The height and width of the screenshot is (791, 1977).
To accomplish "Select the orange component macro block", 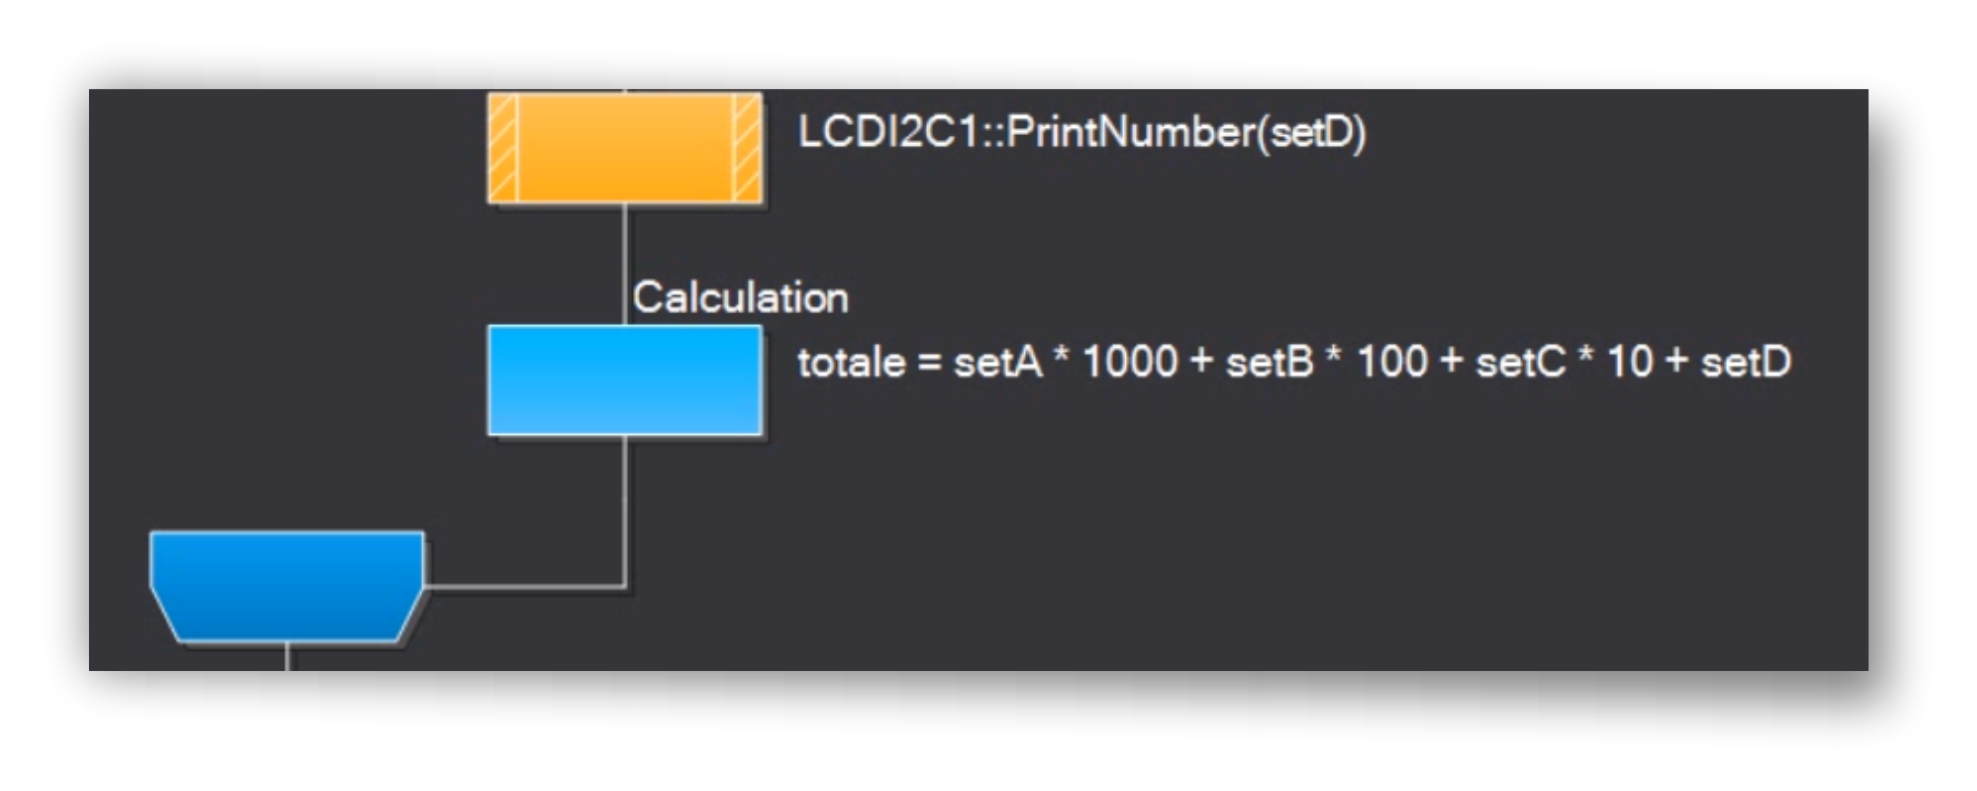I will [625, 148].
